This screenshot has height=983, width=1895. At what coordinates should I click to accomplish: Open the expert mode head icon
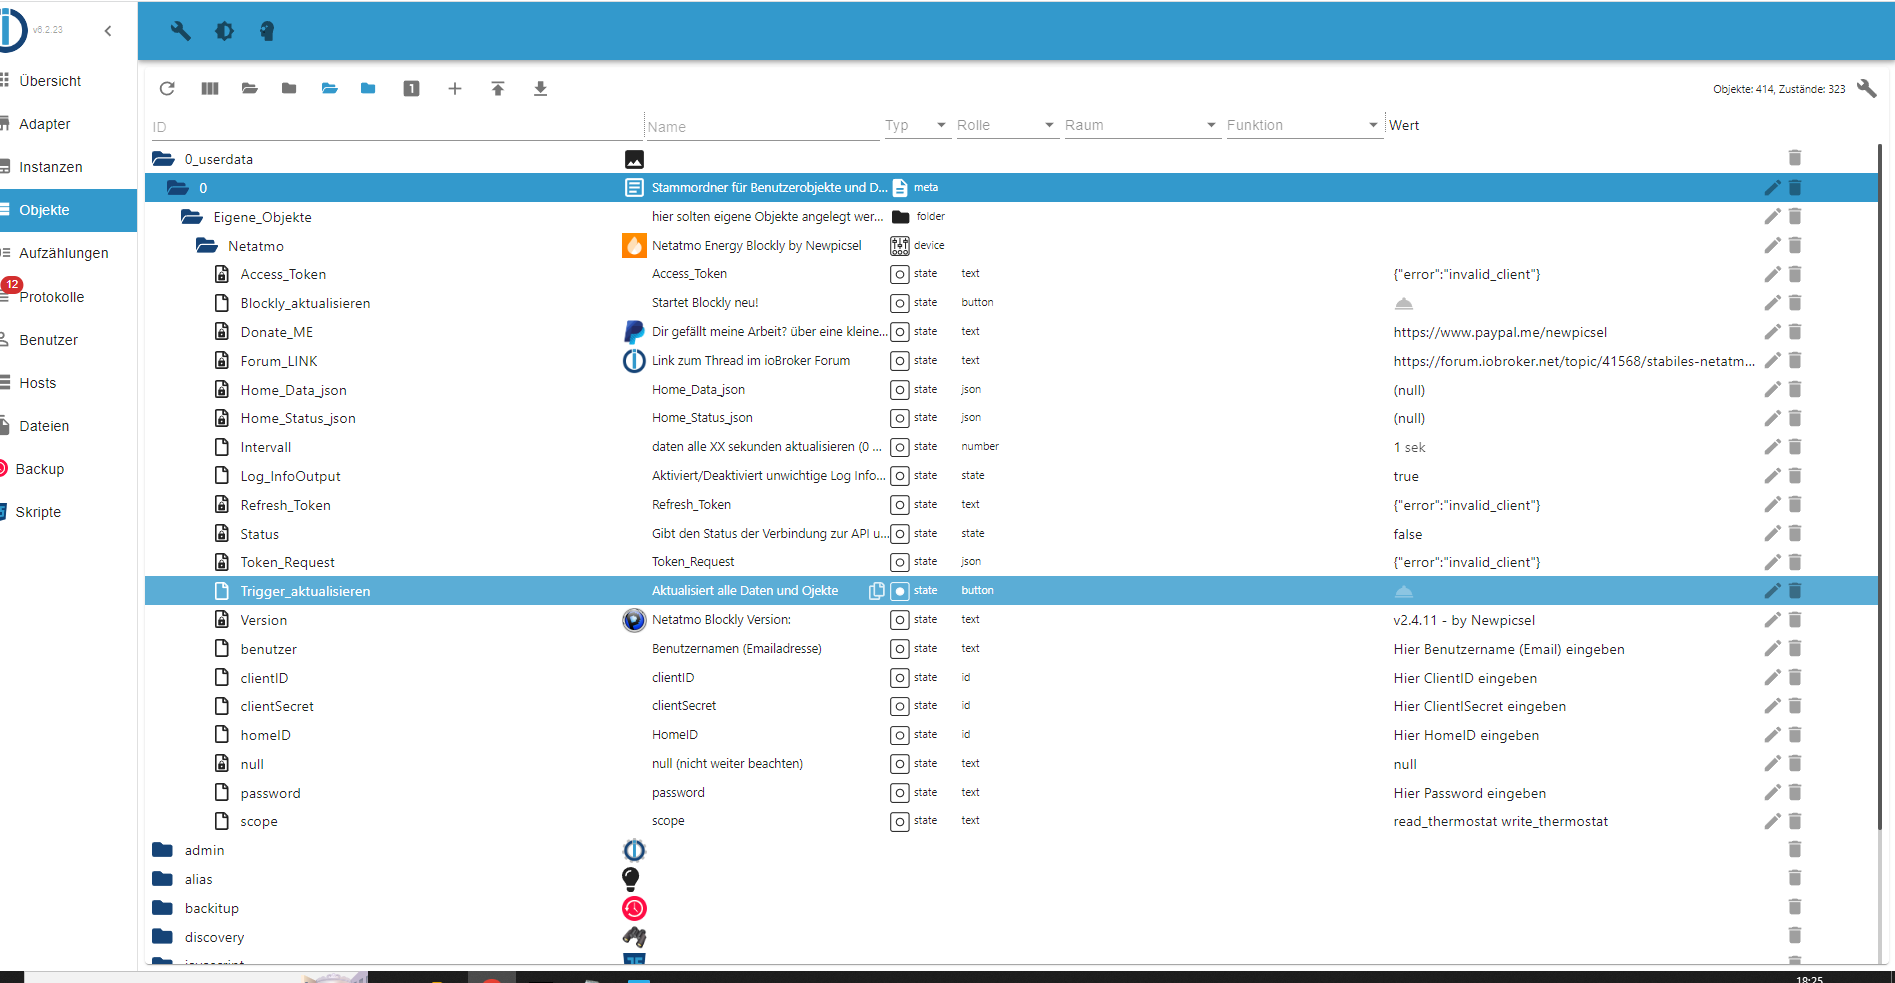click(x=267, y=31)
